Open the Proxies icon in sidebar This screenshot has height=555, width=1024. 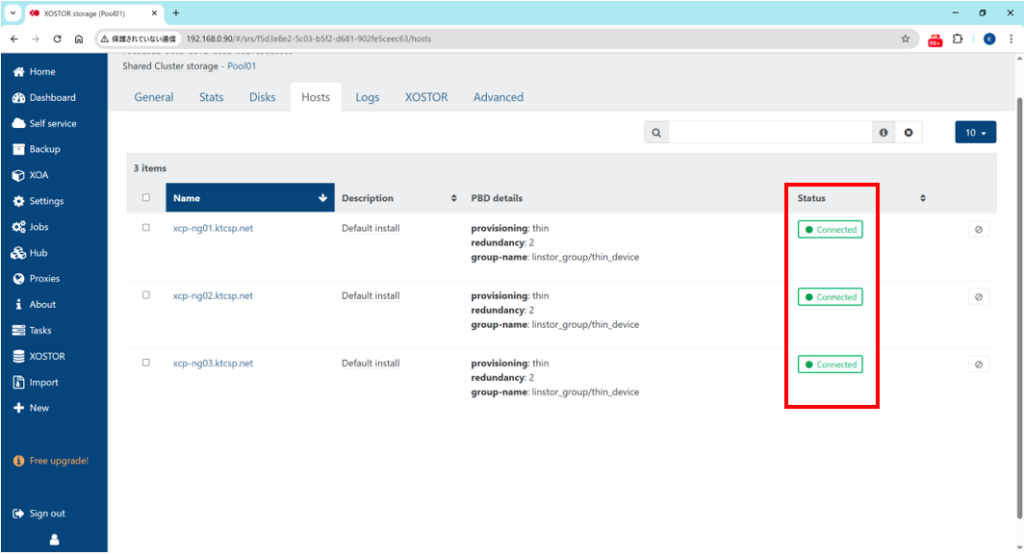click(x=19, y=279)
